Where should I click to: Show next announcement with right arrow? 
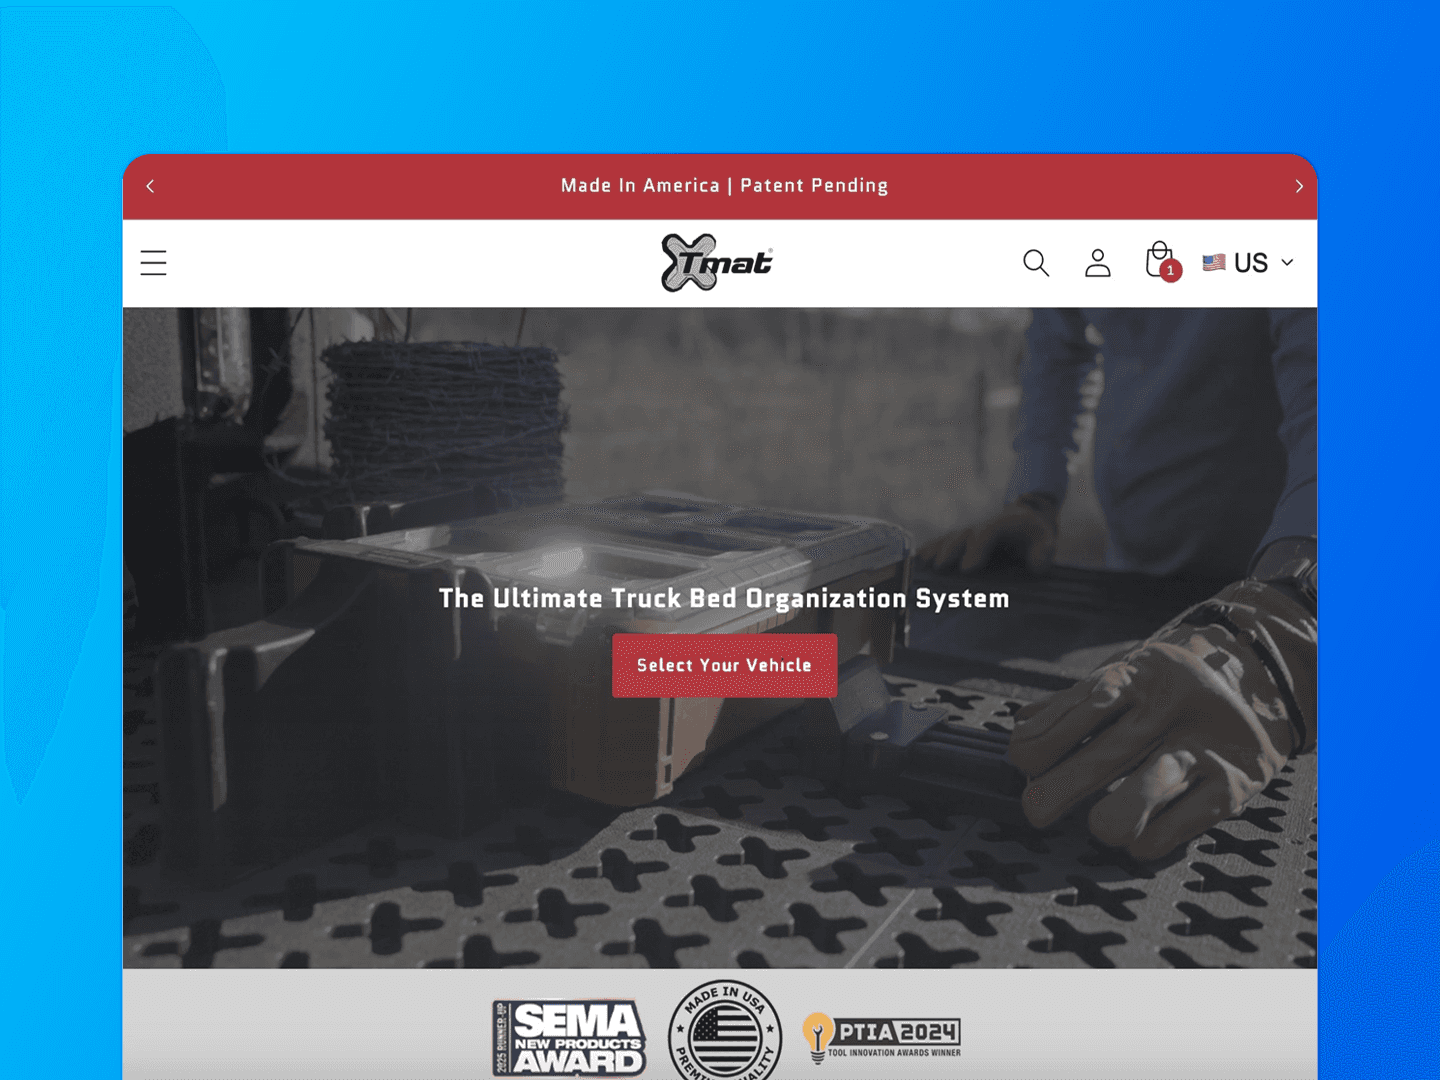pos(1299,186)
